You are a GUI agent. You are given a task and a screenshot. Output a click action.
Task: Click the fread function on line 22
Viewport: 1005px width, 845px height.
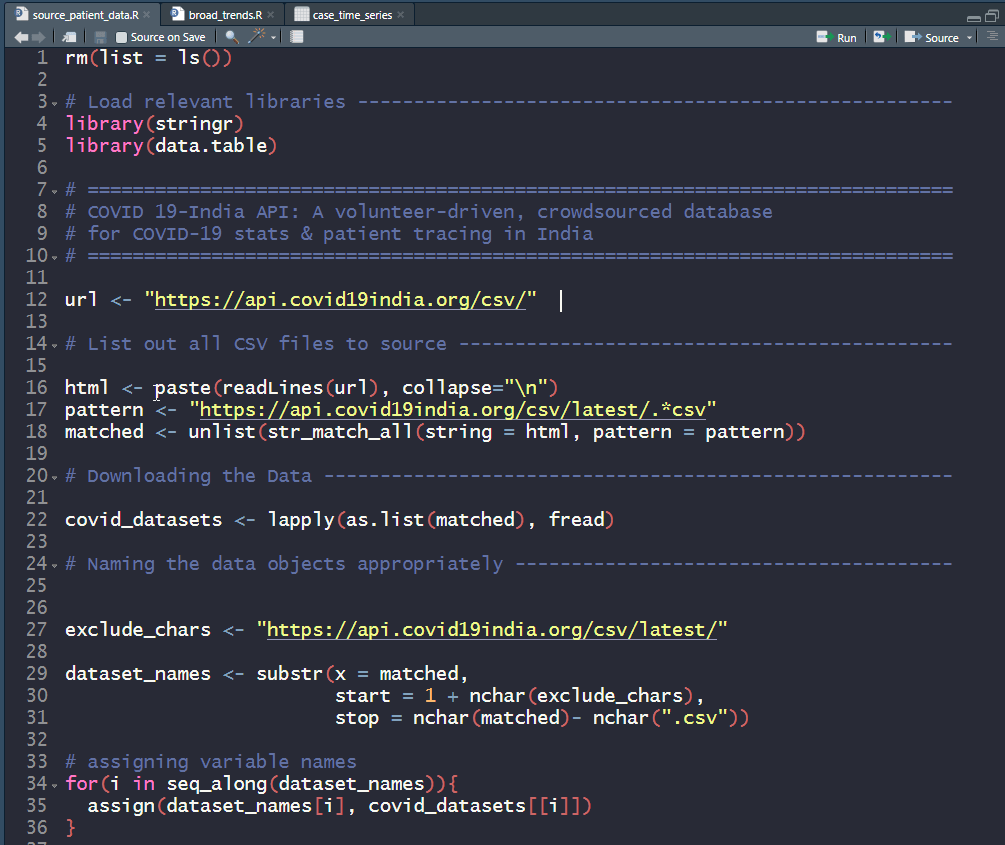[x=577, y=519]
